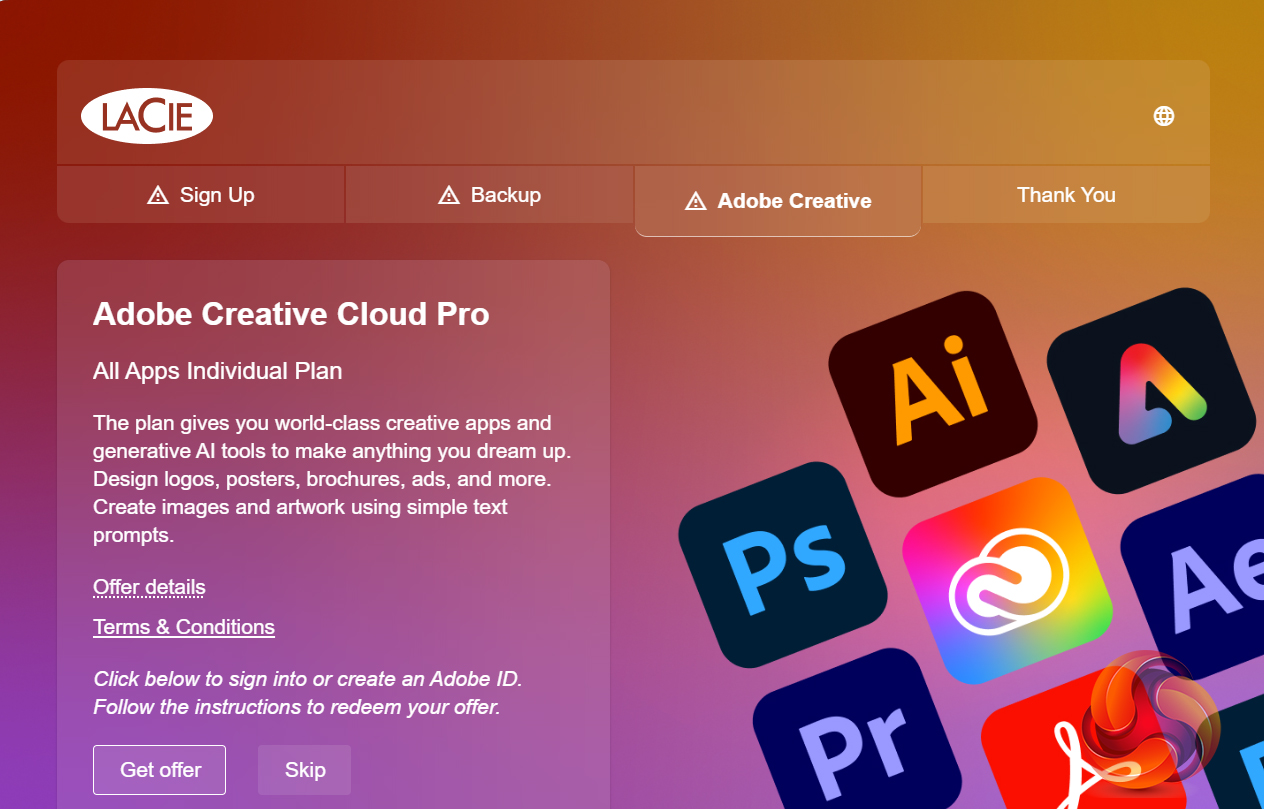This screenshot has width=1264, height=809.
Task: Select the Adobe Creative tab
Action: click(778, 201)
